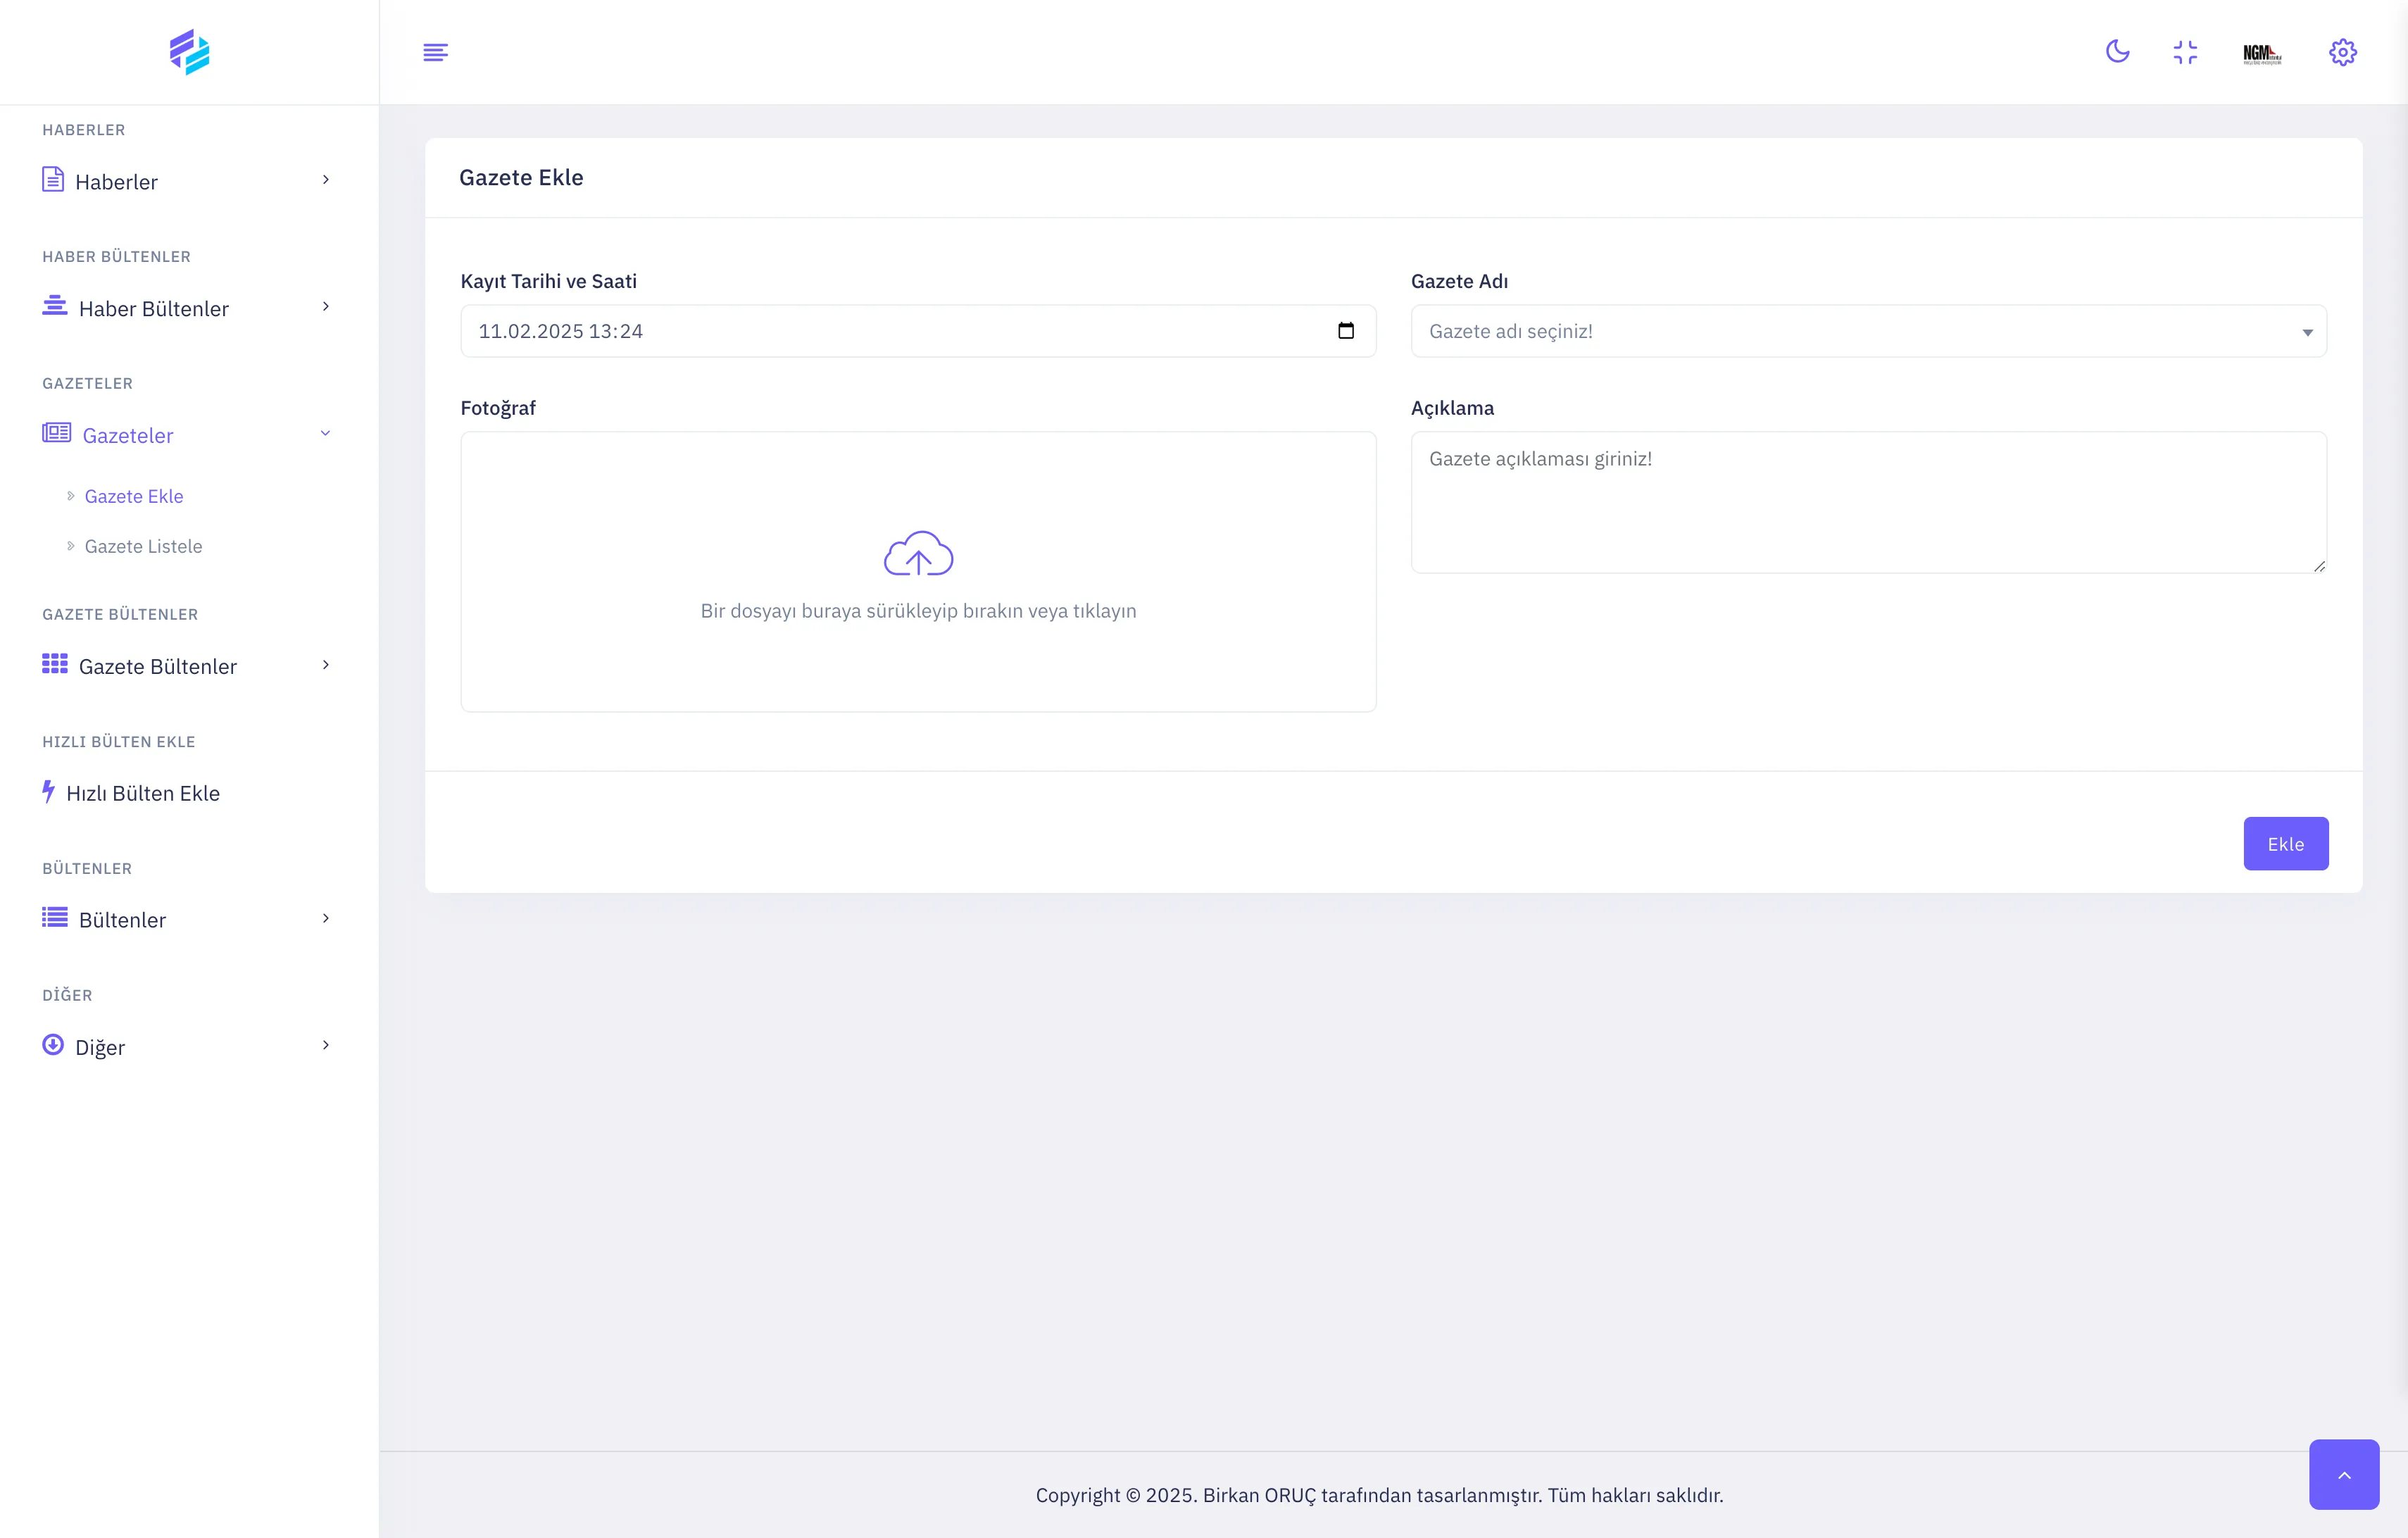Image resolution: width=2408 pixels, height=1538 pixels.
Task: Exit fullscreen with the compress icon
Action: pos(2185,52)
